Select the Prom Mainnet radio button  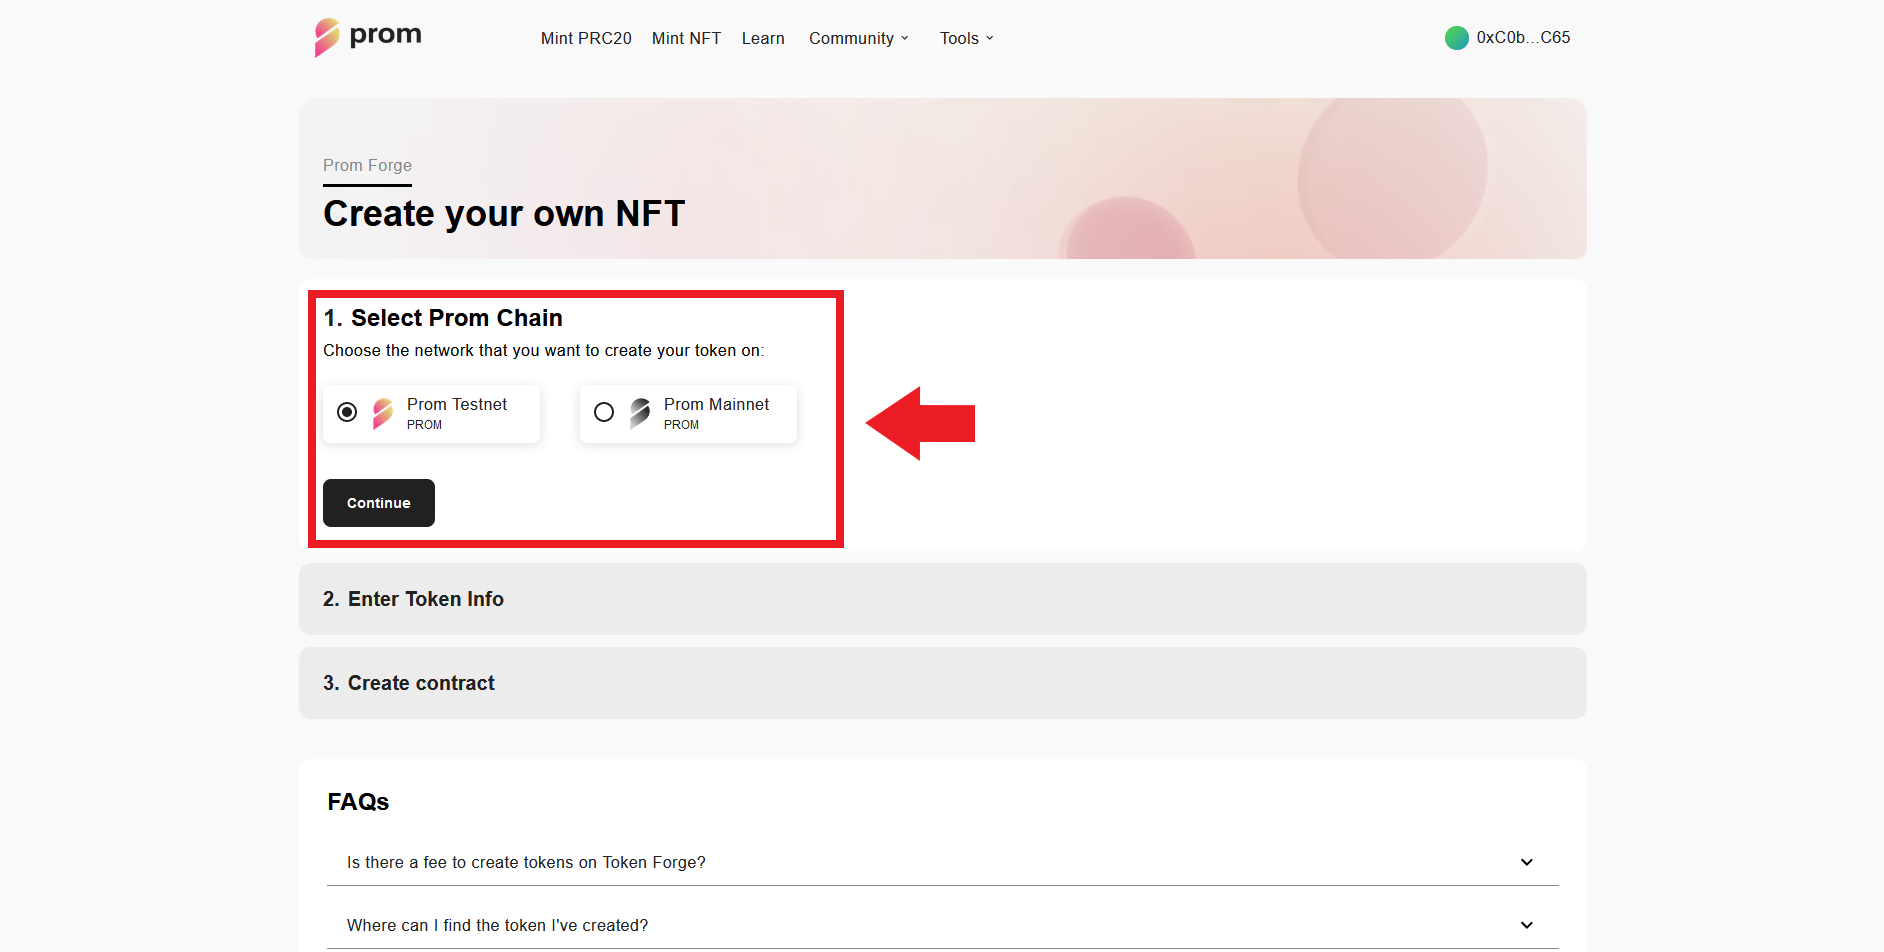click(x=604, y=412)
